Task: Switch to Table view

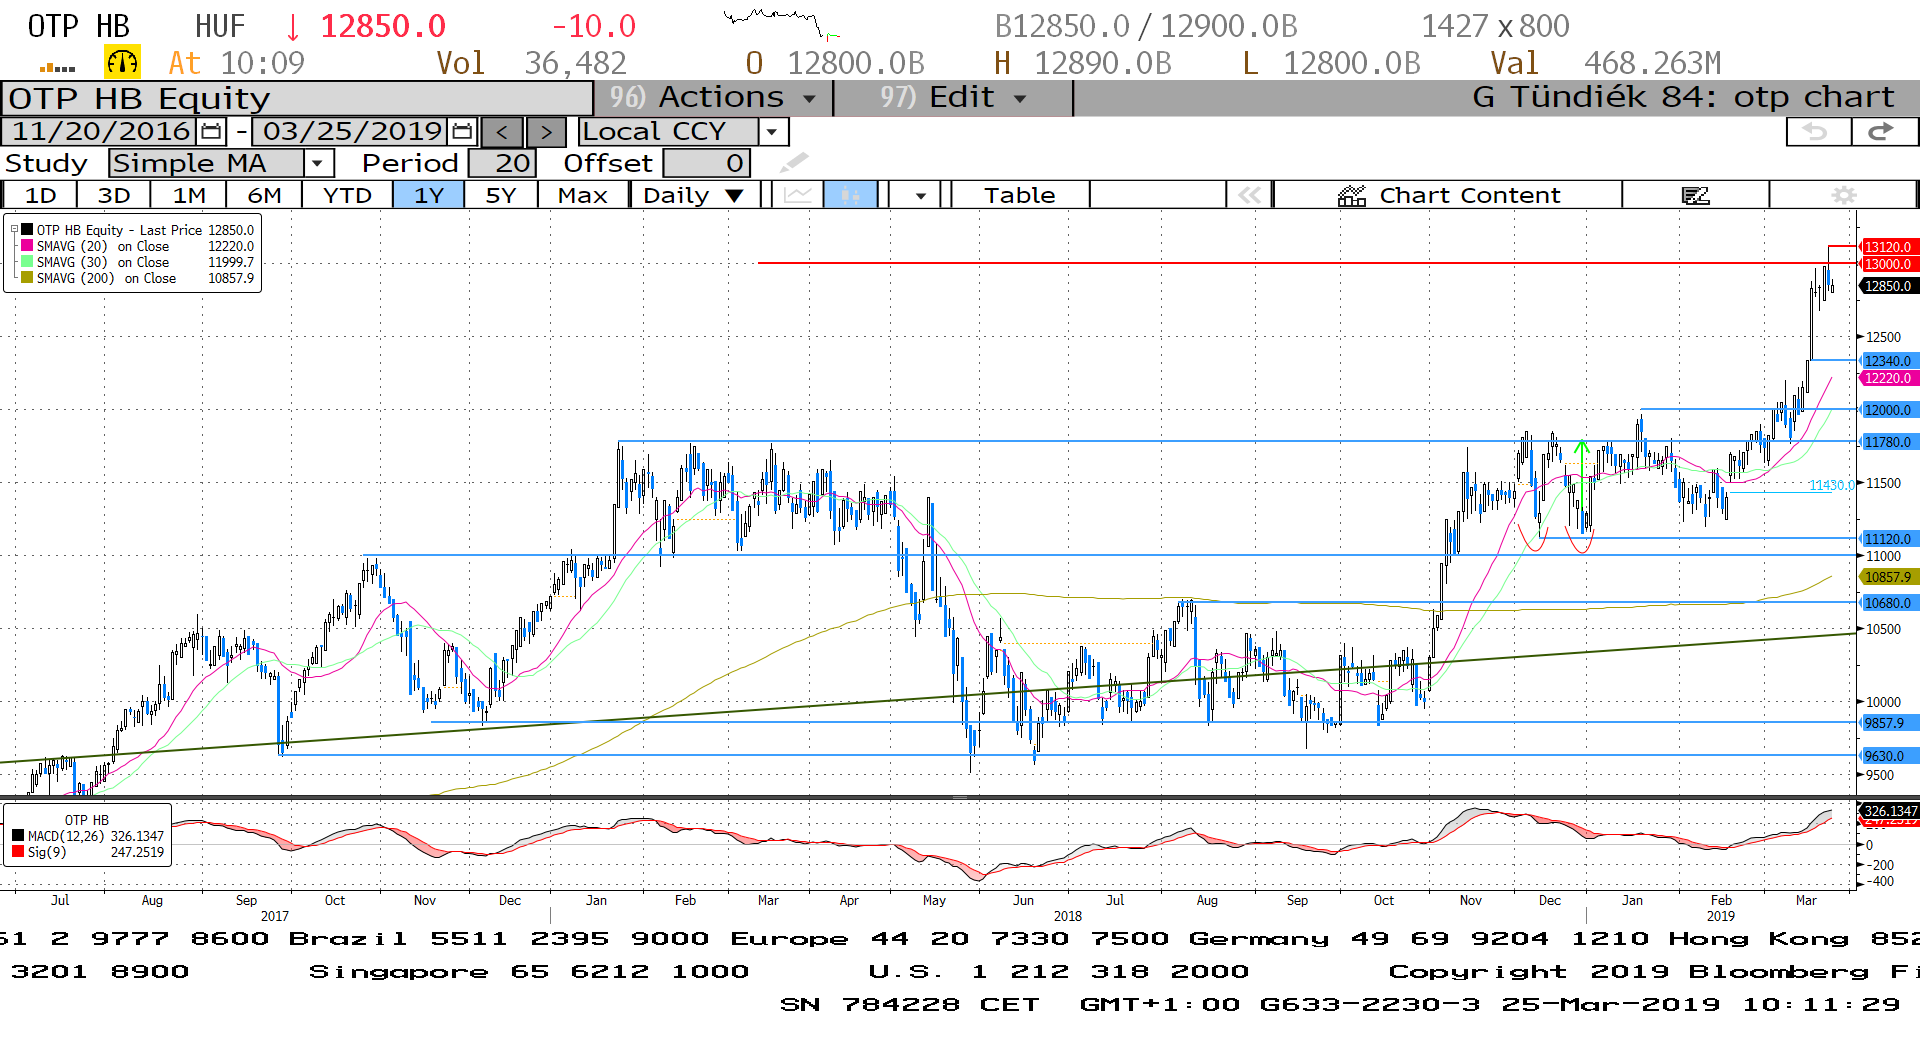Action: pos(1019,195)
